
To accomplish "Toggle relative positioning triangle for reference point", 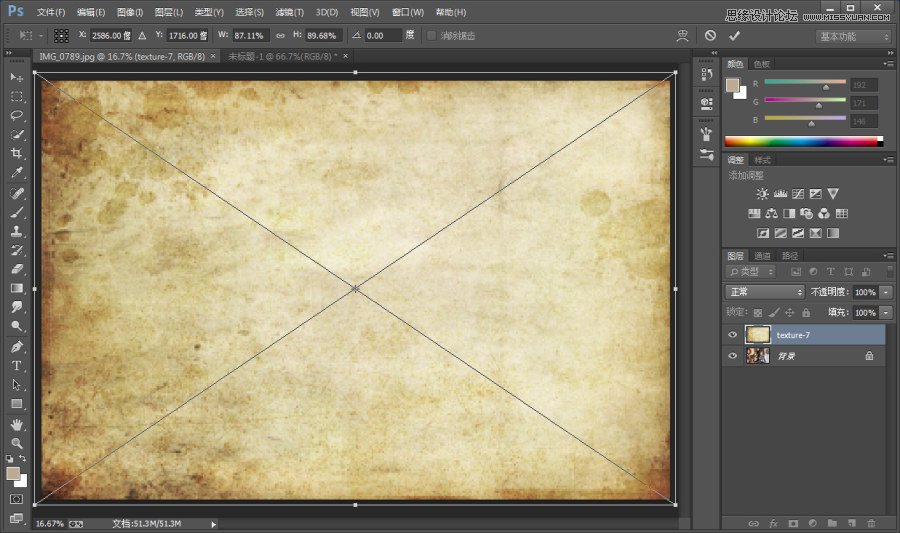I will pos(142,36).
